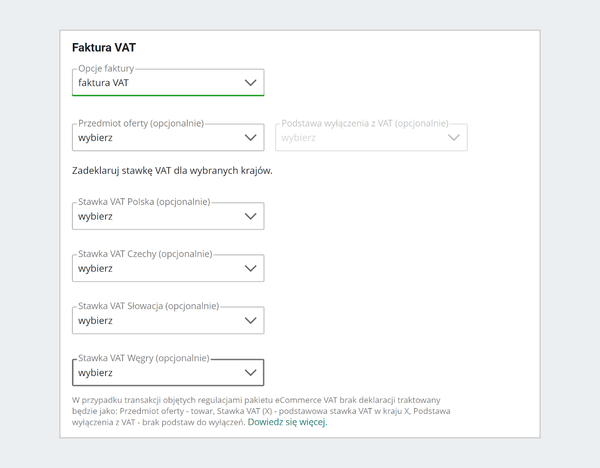Click the "Stawka VAT Węgry (opcjonalnie)" label
This screenshot has width=600, height=468.
(x=143, y=357)
